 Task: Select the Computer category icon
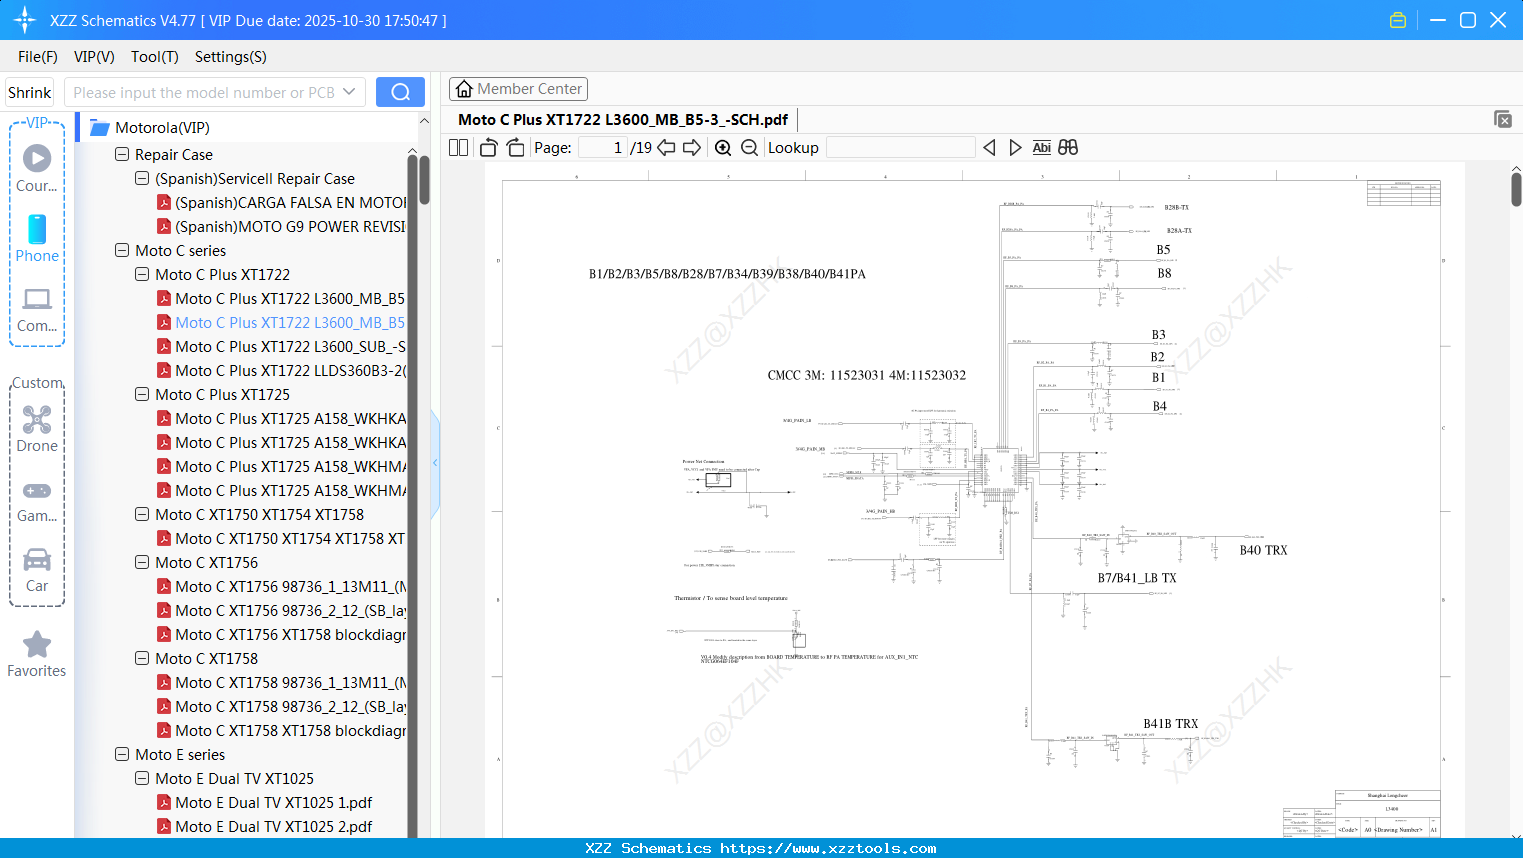coord(37,310)
